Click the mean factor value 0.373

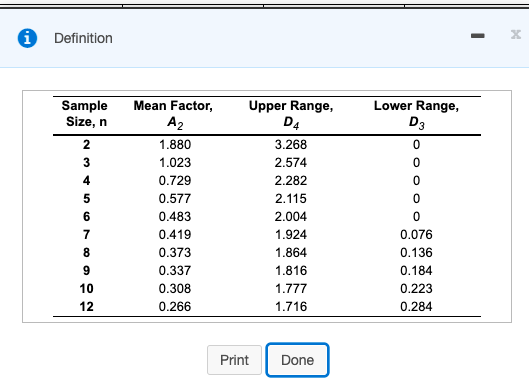[x=175, y=252]
